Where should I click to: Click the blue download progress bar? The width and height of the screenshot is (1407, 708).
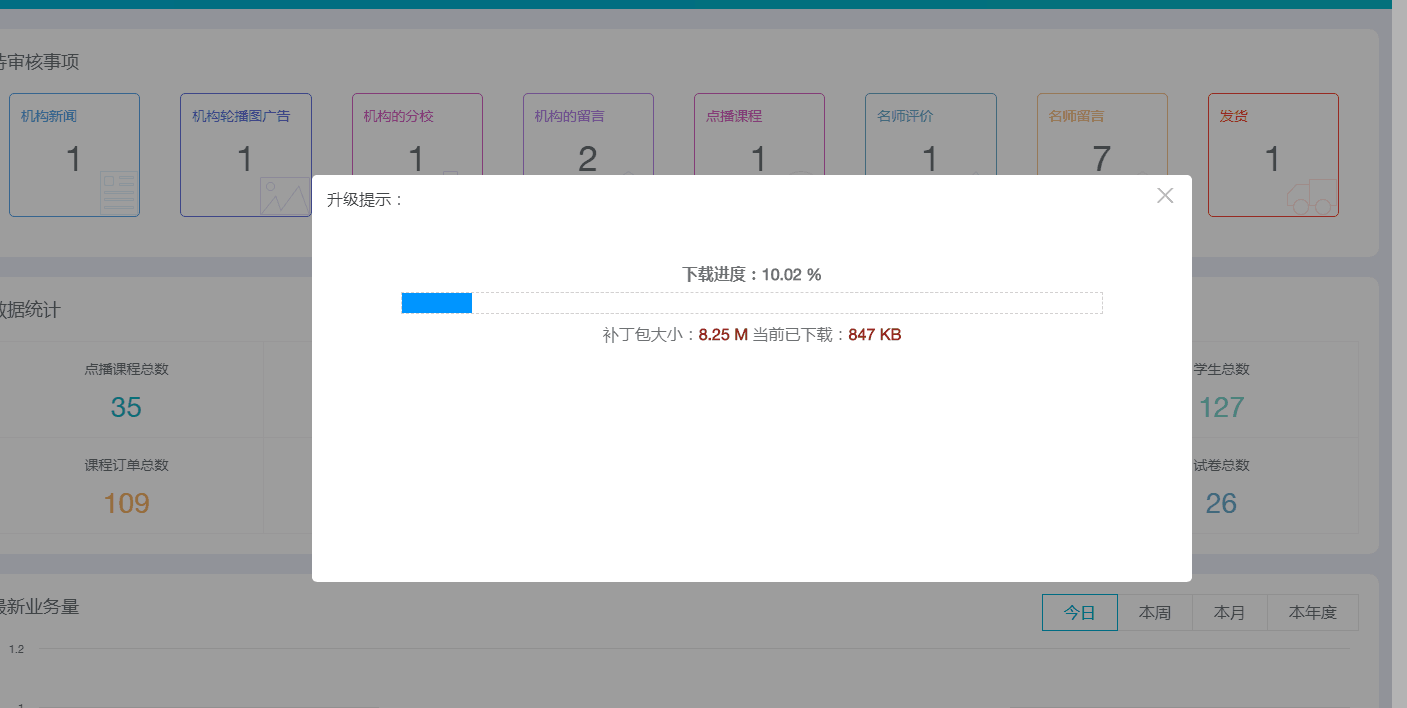coord(437,303)
